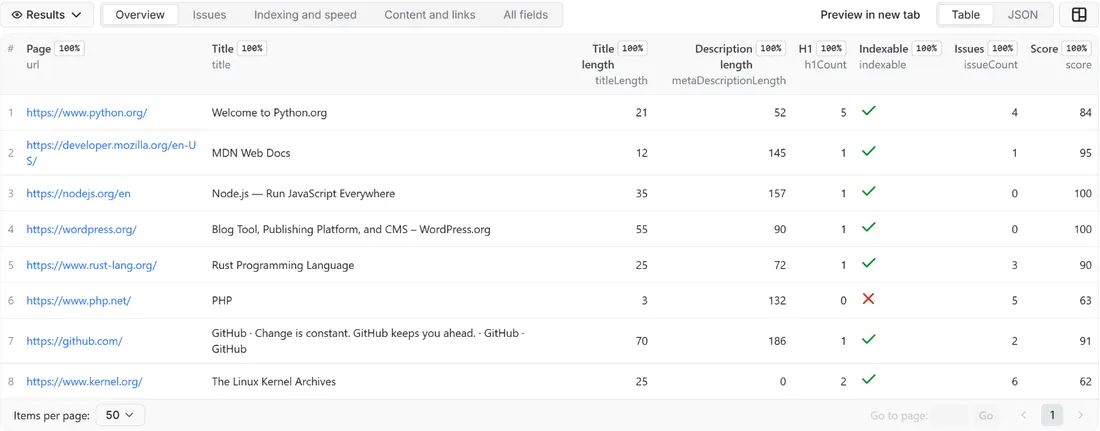Click the H1 column header

coord(805,48)
